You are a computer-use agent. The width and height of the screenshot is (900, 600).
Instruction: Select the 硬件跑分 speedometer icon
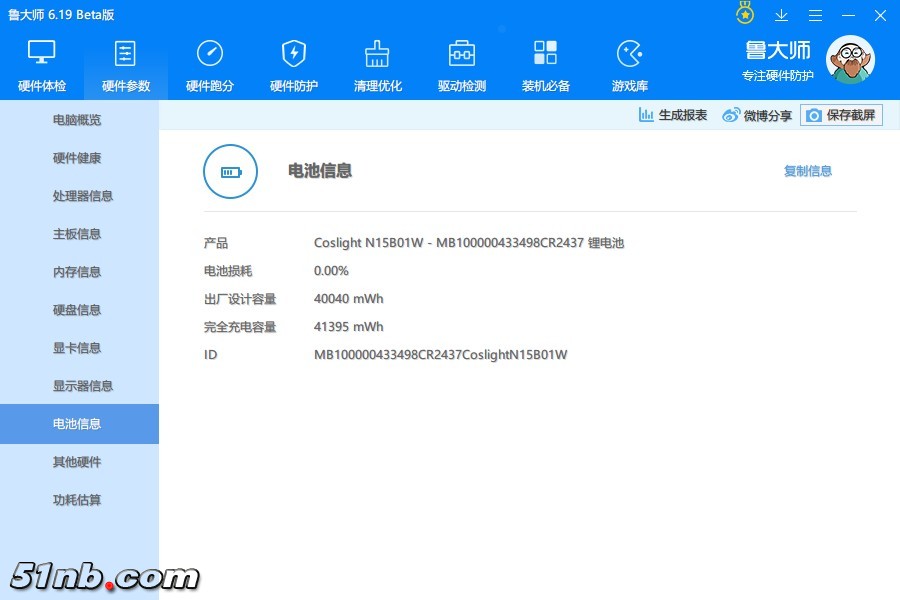coord(210,54)
